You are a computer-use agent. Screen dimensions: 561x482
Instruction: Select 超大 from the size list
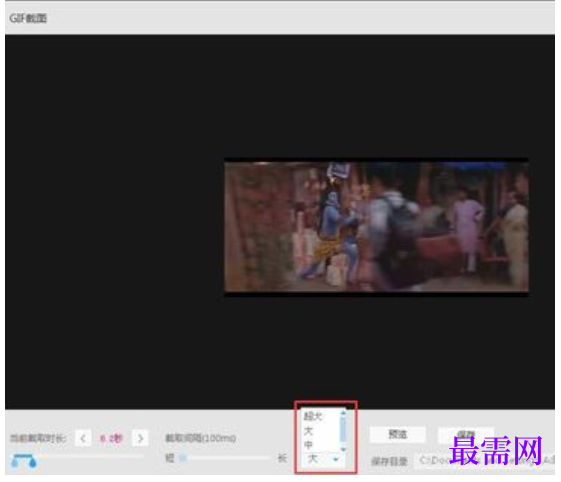313,416
